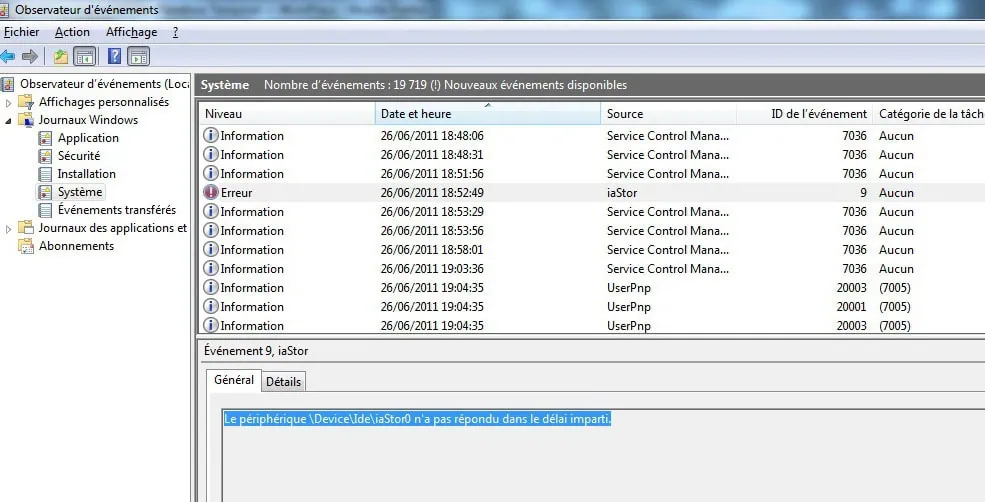Click the Back arrow in the toolbar
Image resolution: width=985 pixels, height=502 pixels.
coord(8,56)
